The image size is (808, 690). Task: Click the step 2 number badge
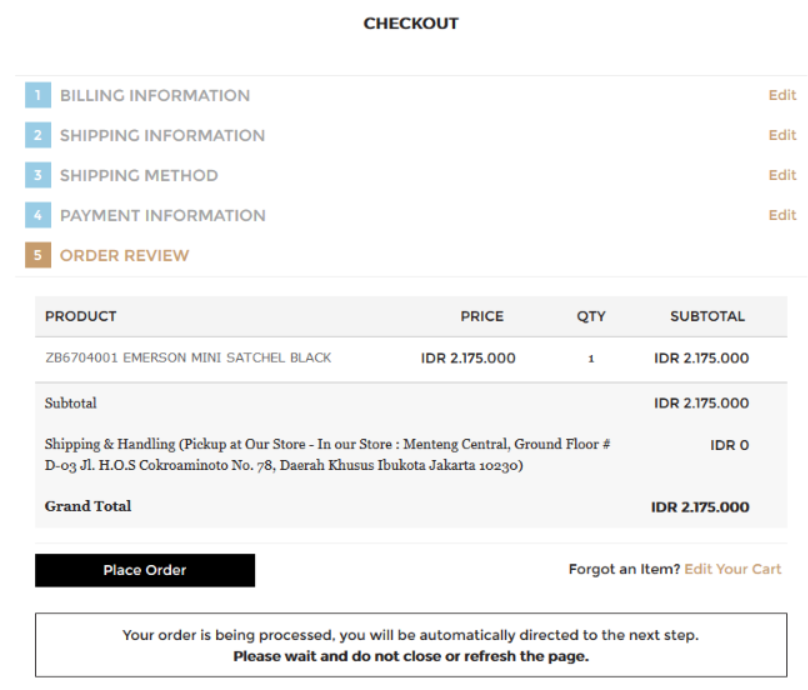tap(38, 135)
